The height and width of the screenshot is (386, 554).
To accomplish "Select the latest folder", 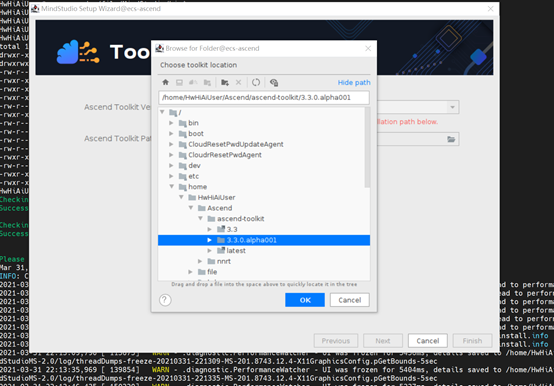I will [x=231, y=250].
